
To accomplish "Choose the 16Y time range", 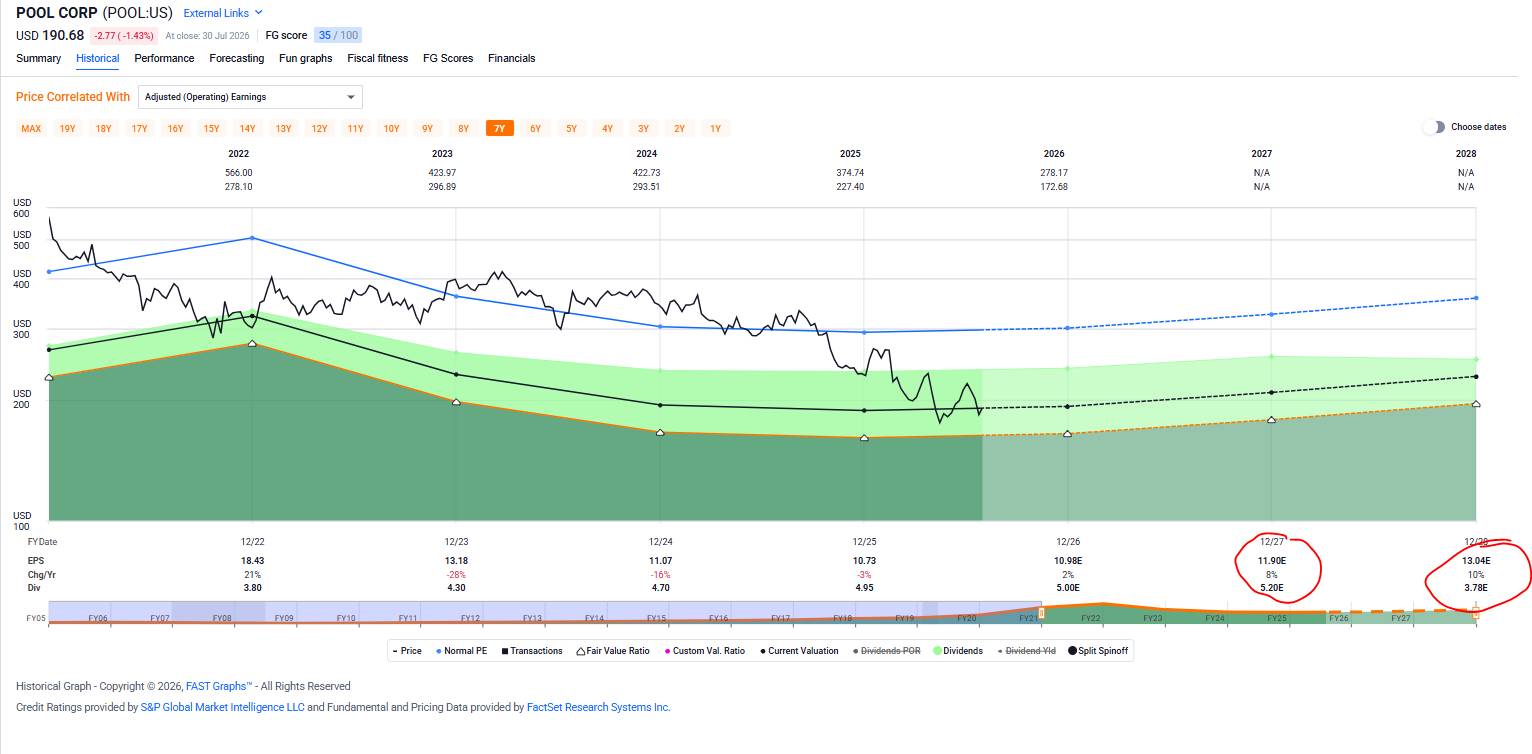I will [x=175, y=128].
